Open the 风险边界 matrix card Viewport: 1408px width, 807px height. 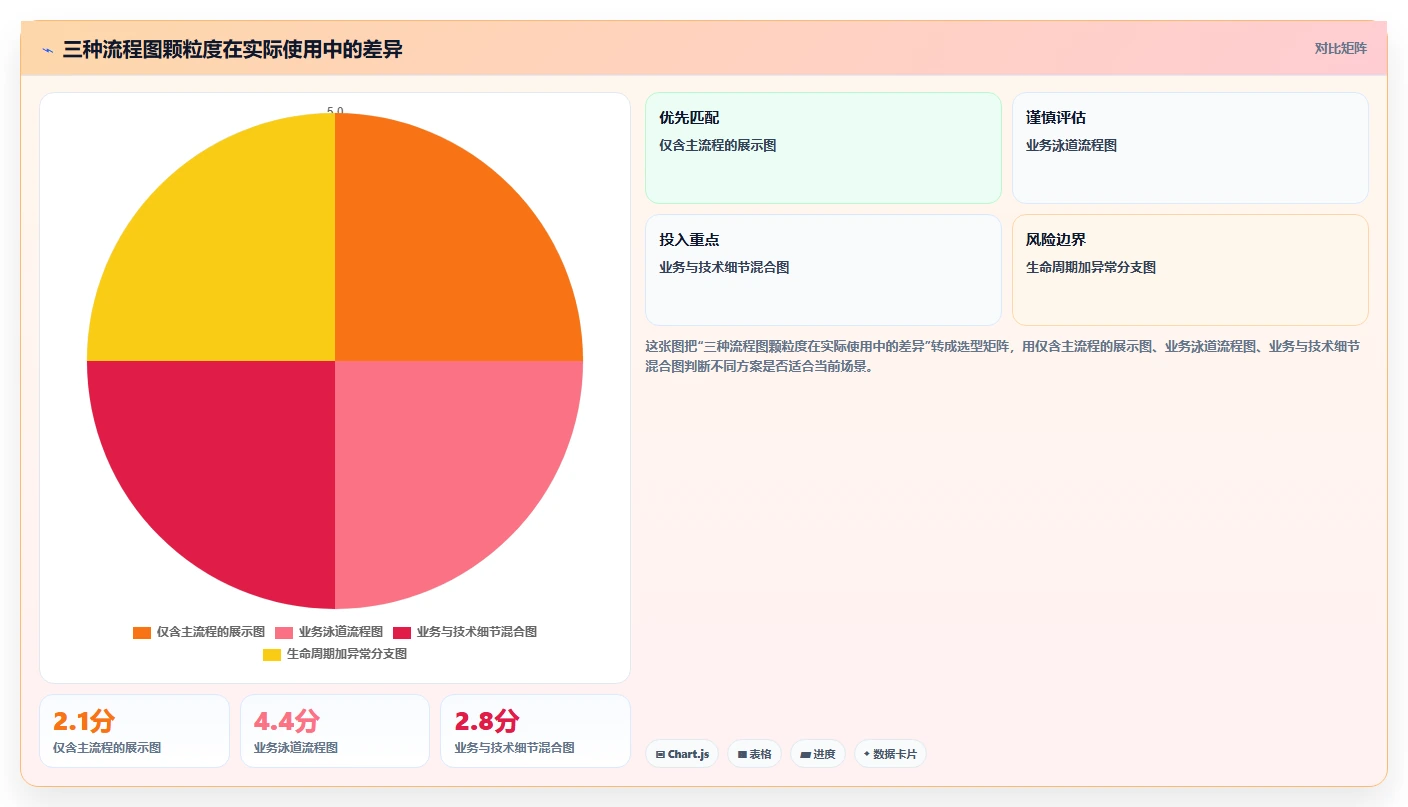[1190, 270]
